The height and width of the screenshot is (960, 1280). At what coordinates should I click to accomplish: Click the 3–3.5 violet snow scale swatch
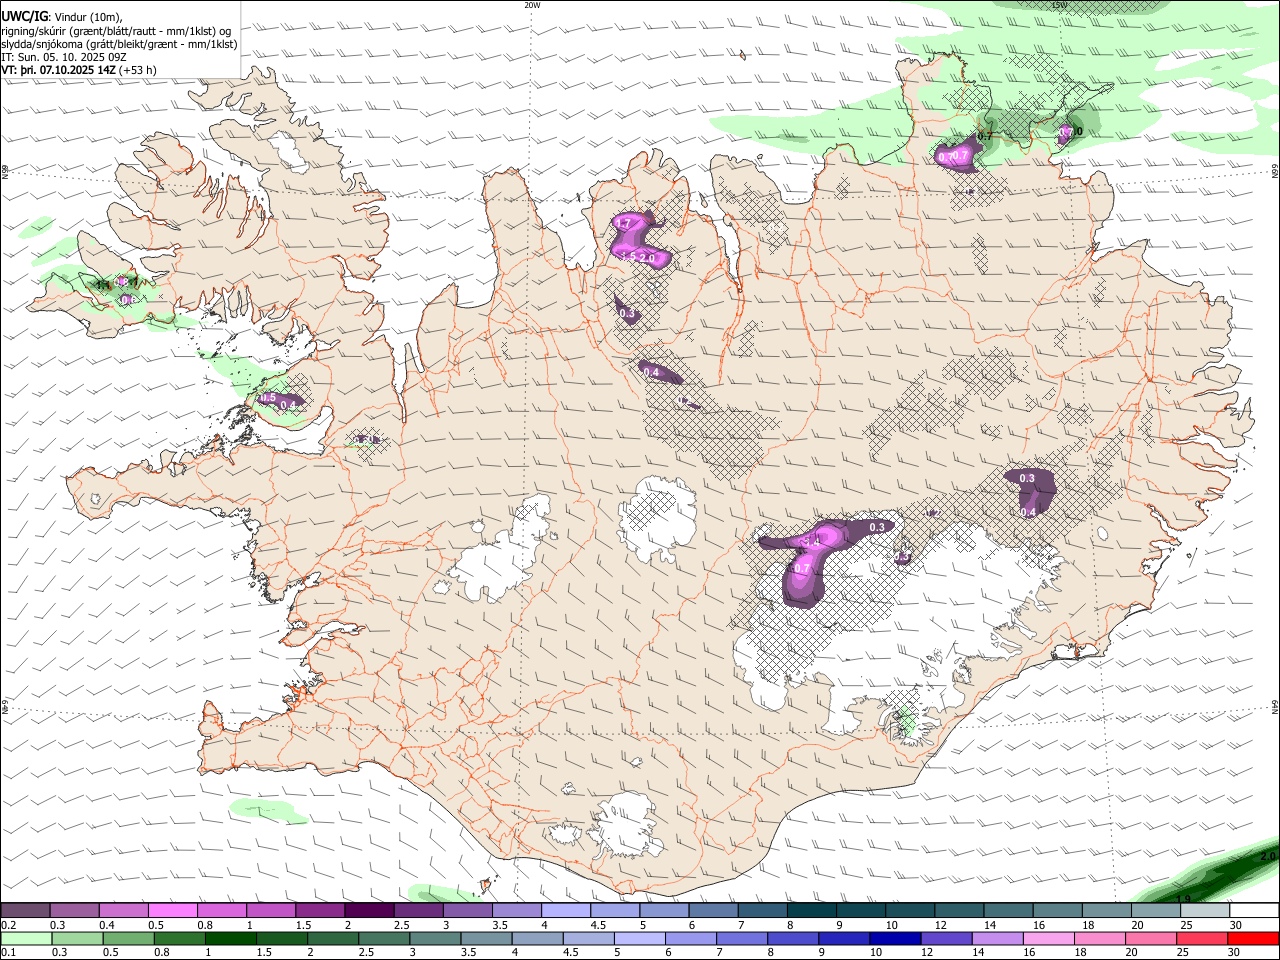[x=467, y=911]
